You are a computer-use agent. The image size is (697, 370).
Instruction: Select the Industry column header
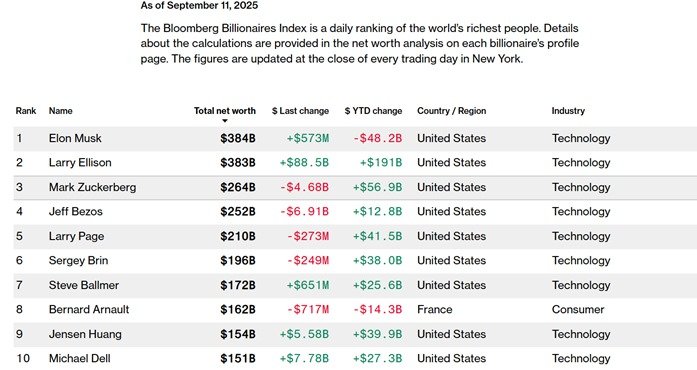point(568,111)
